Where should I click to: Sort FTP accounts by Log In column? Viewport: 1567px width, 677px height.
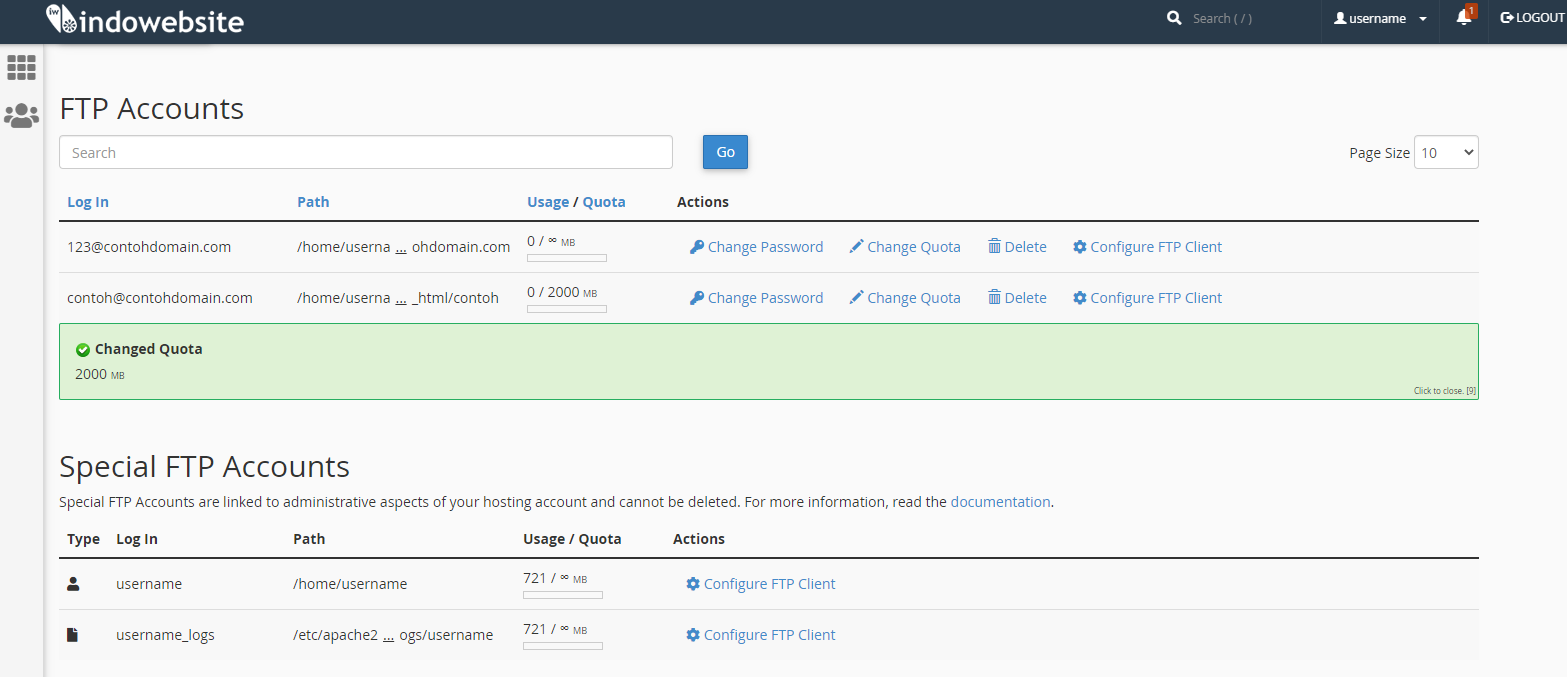click(x=88, y=202)
